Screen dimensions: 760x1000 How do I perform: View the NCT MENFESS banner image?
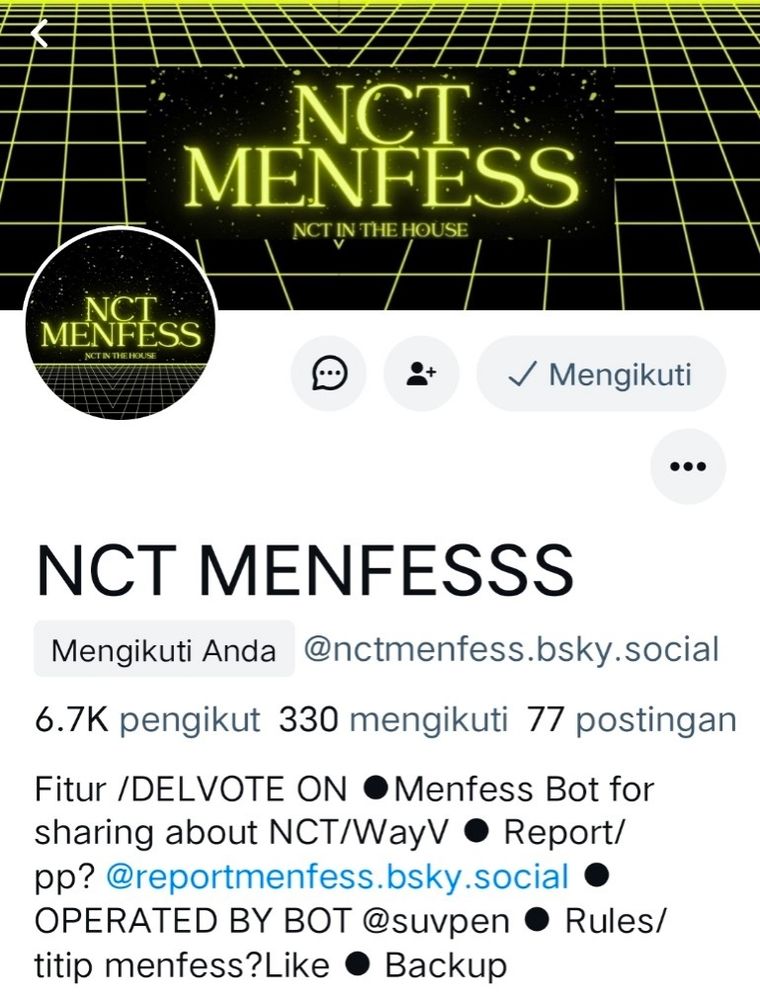click(380, 154)
